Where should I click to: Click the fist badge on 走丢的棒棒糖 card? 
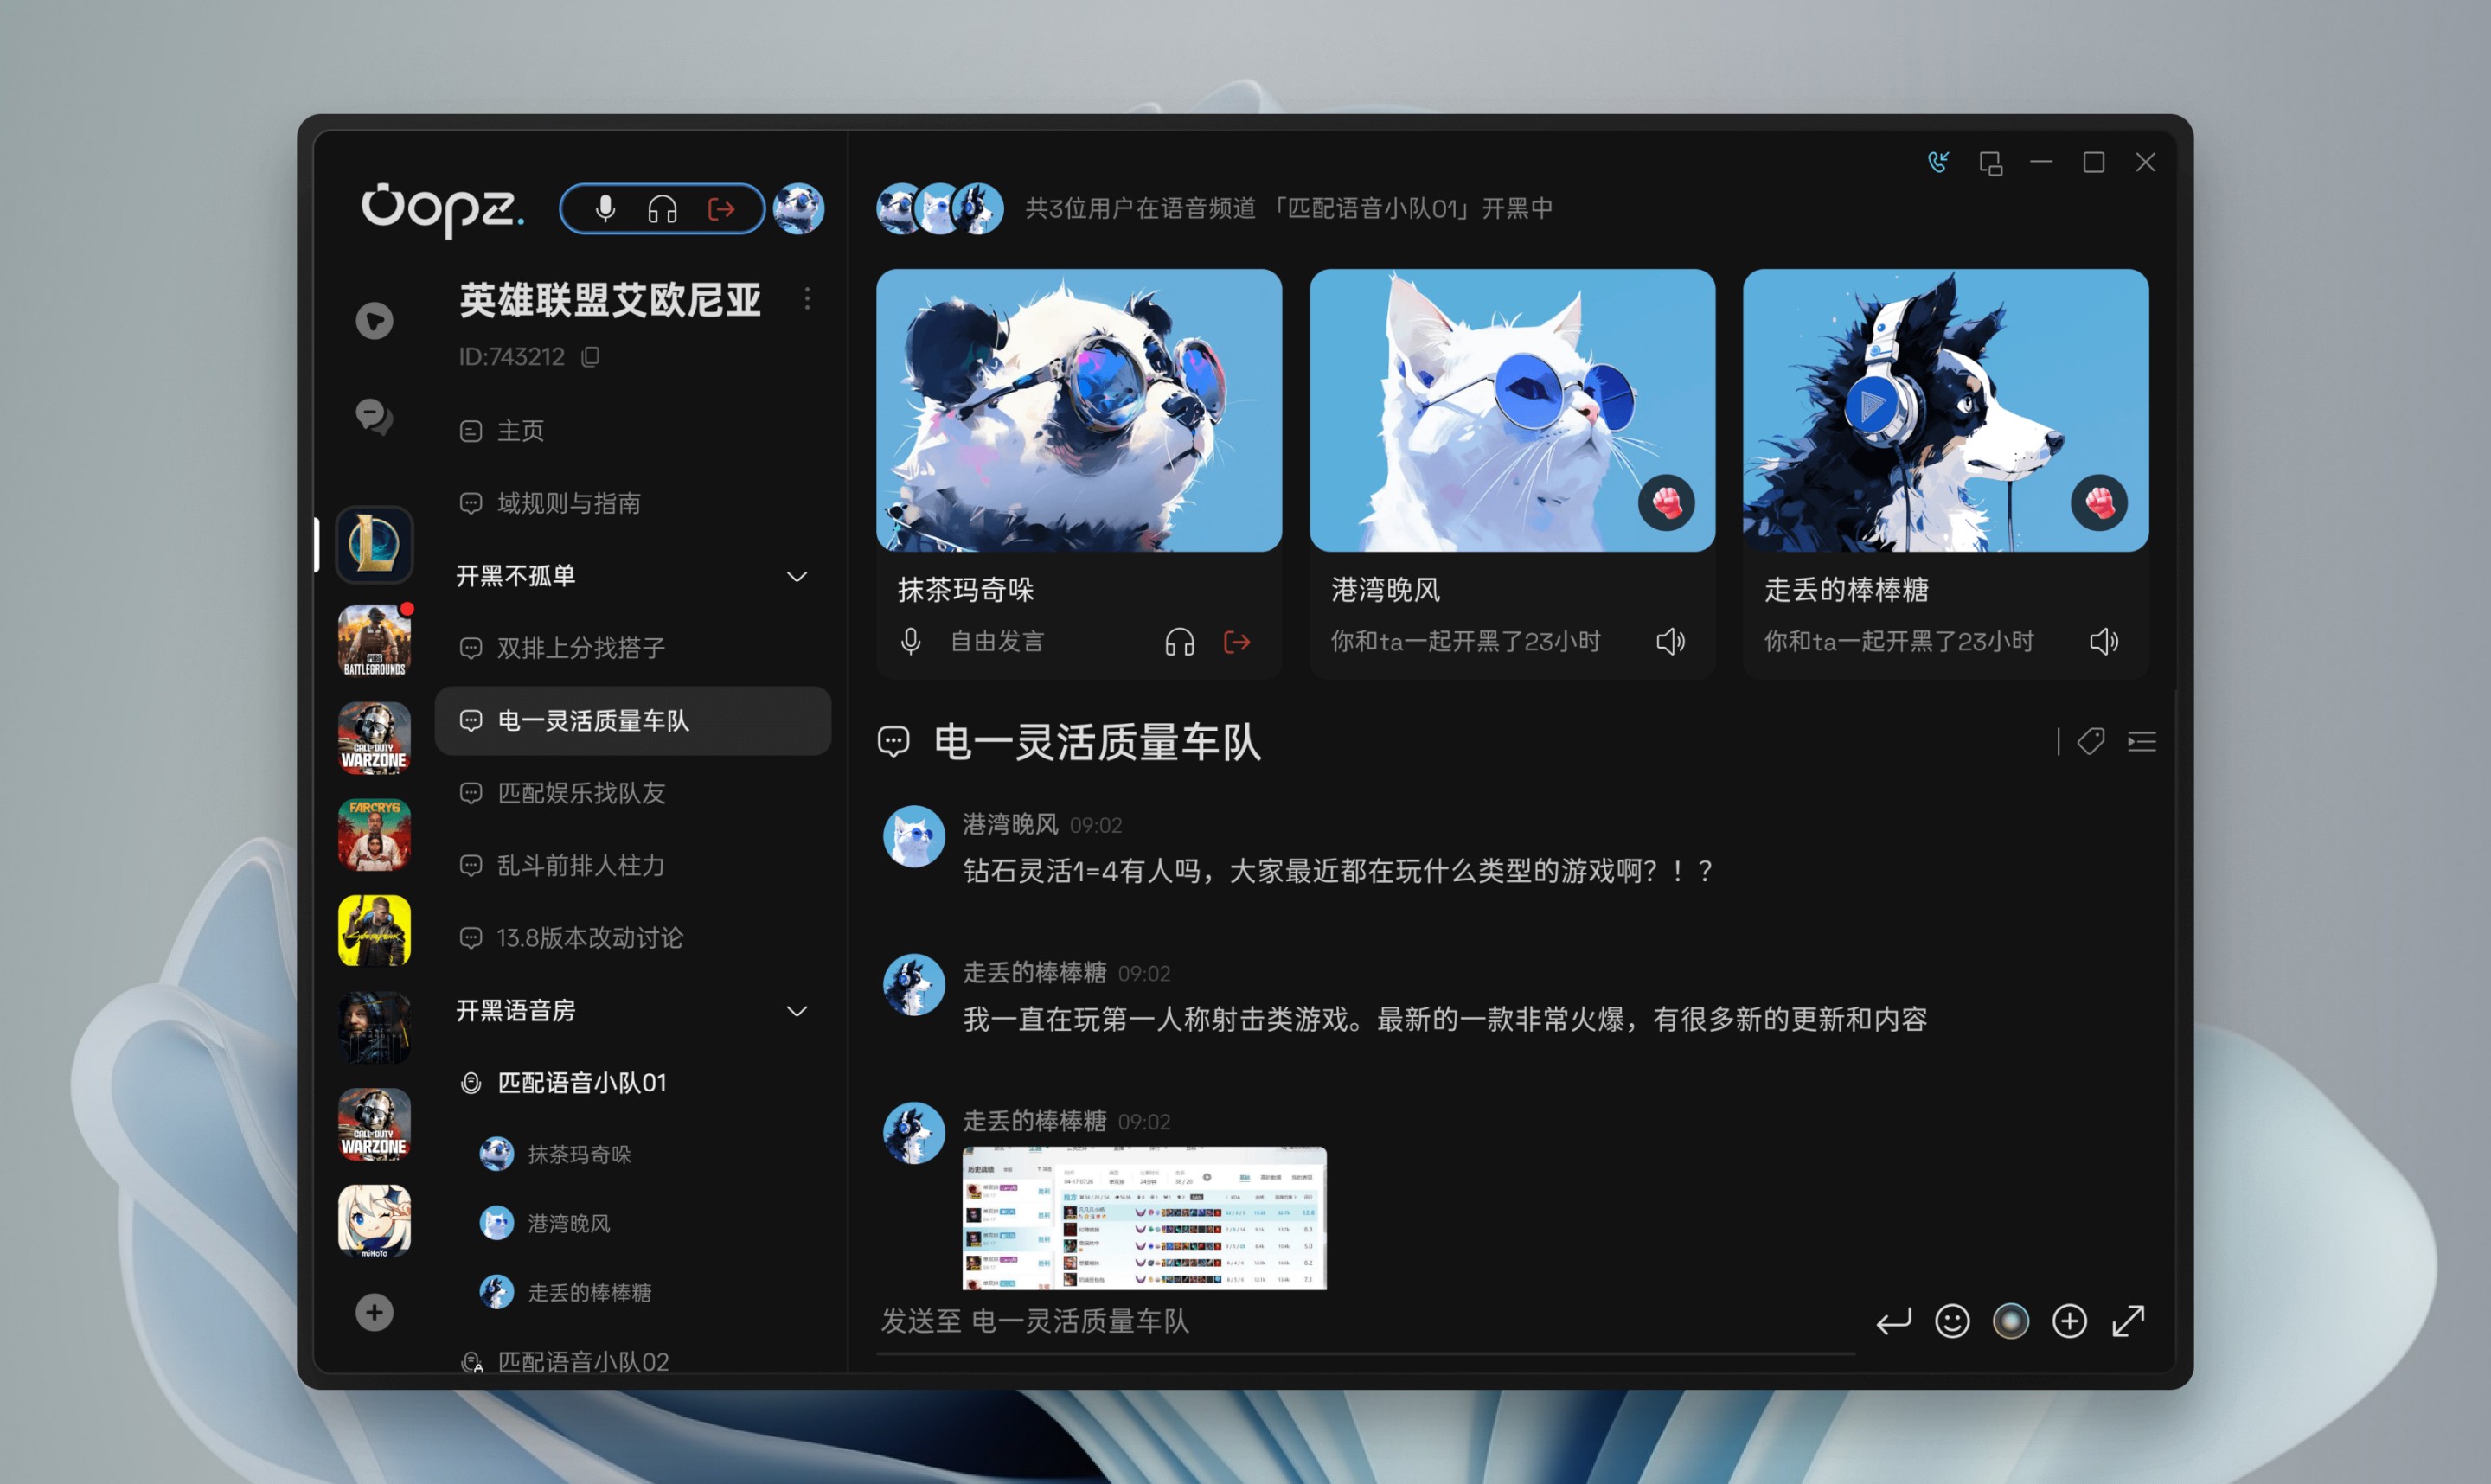2098,502
